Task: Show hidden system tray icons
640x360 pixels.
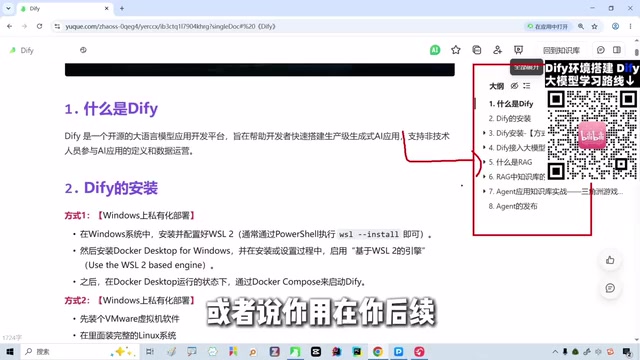Action: click(555, 351)
